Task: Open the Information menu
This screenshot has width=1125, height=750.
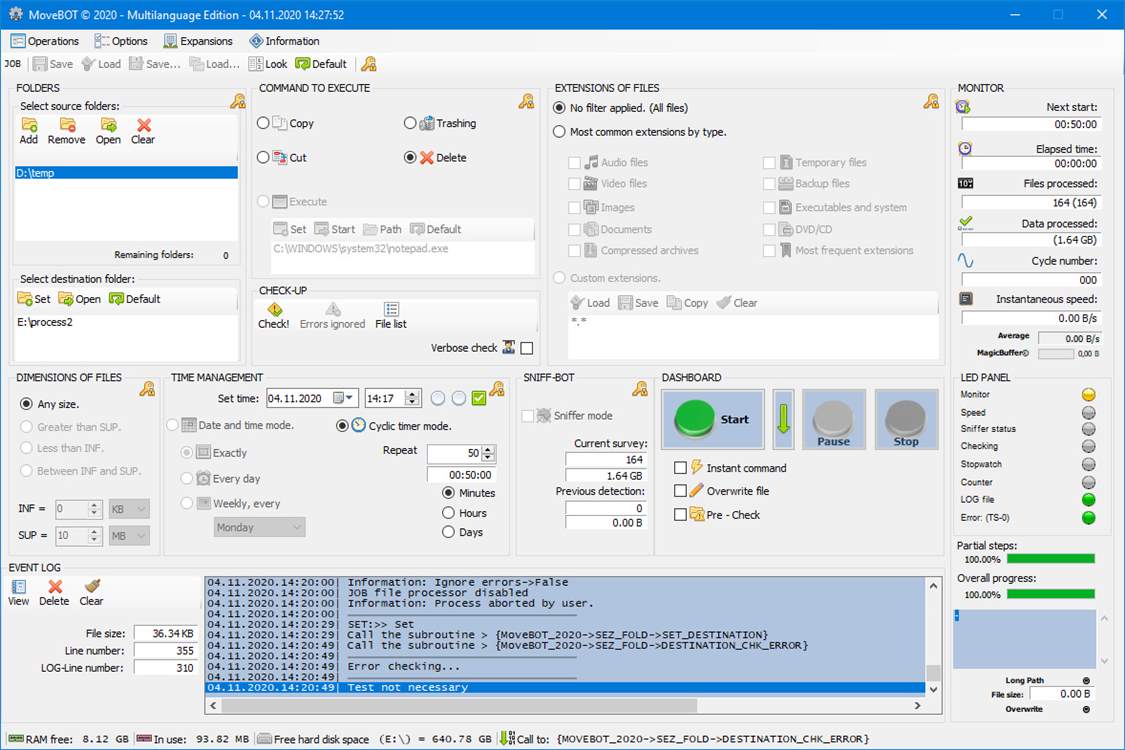Action: point(284,41)
